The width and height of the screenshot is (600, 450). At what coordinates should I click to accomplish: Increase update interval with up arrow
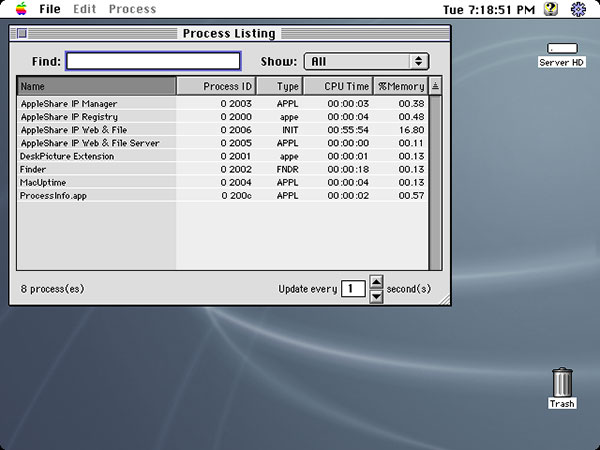point(376,282)
